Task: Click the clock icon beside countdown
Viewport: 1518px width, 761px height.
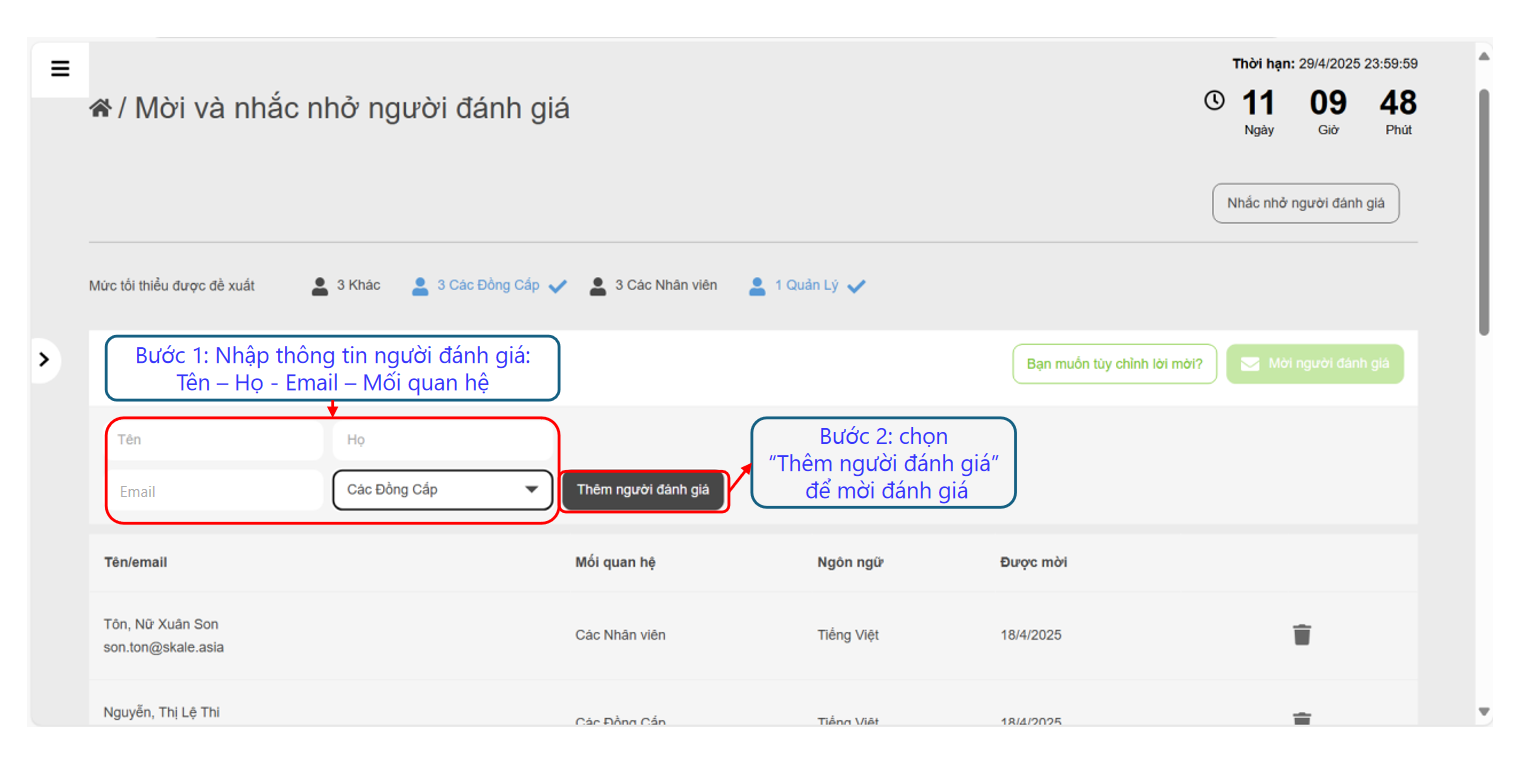Action: (1214, 100)
